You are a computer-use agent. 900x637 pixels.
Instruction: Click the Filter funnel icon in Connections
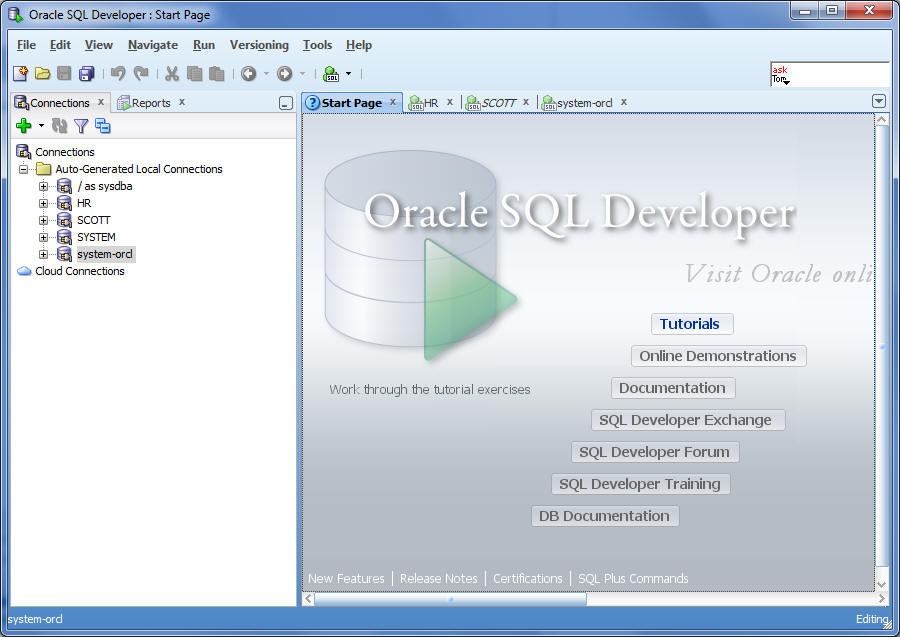click(x=81, y=126)
